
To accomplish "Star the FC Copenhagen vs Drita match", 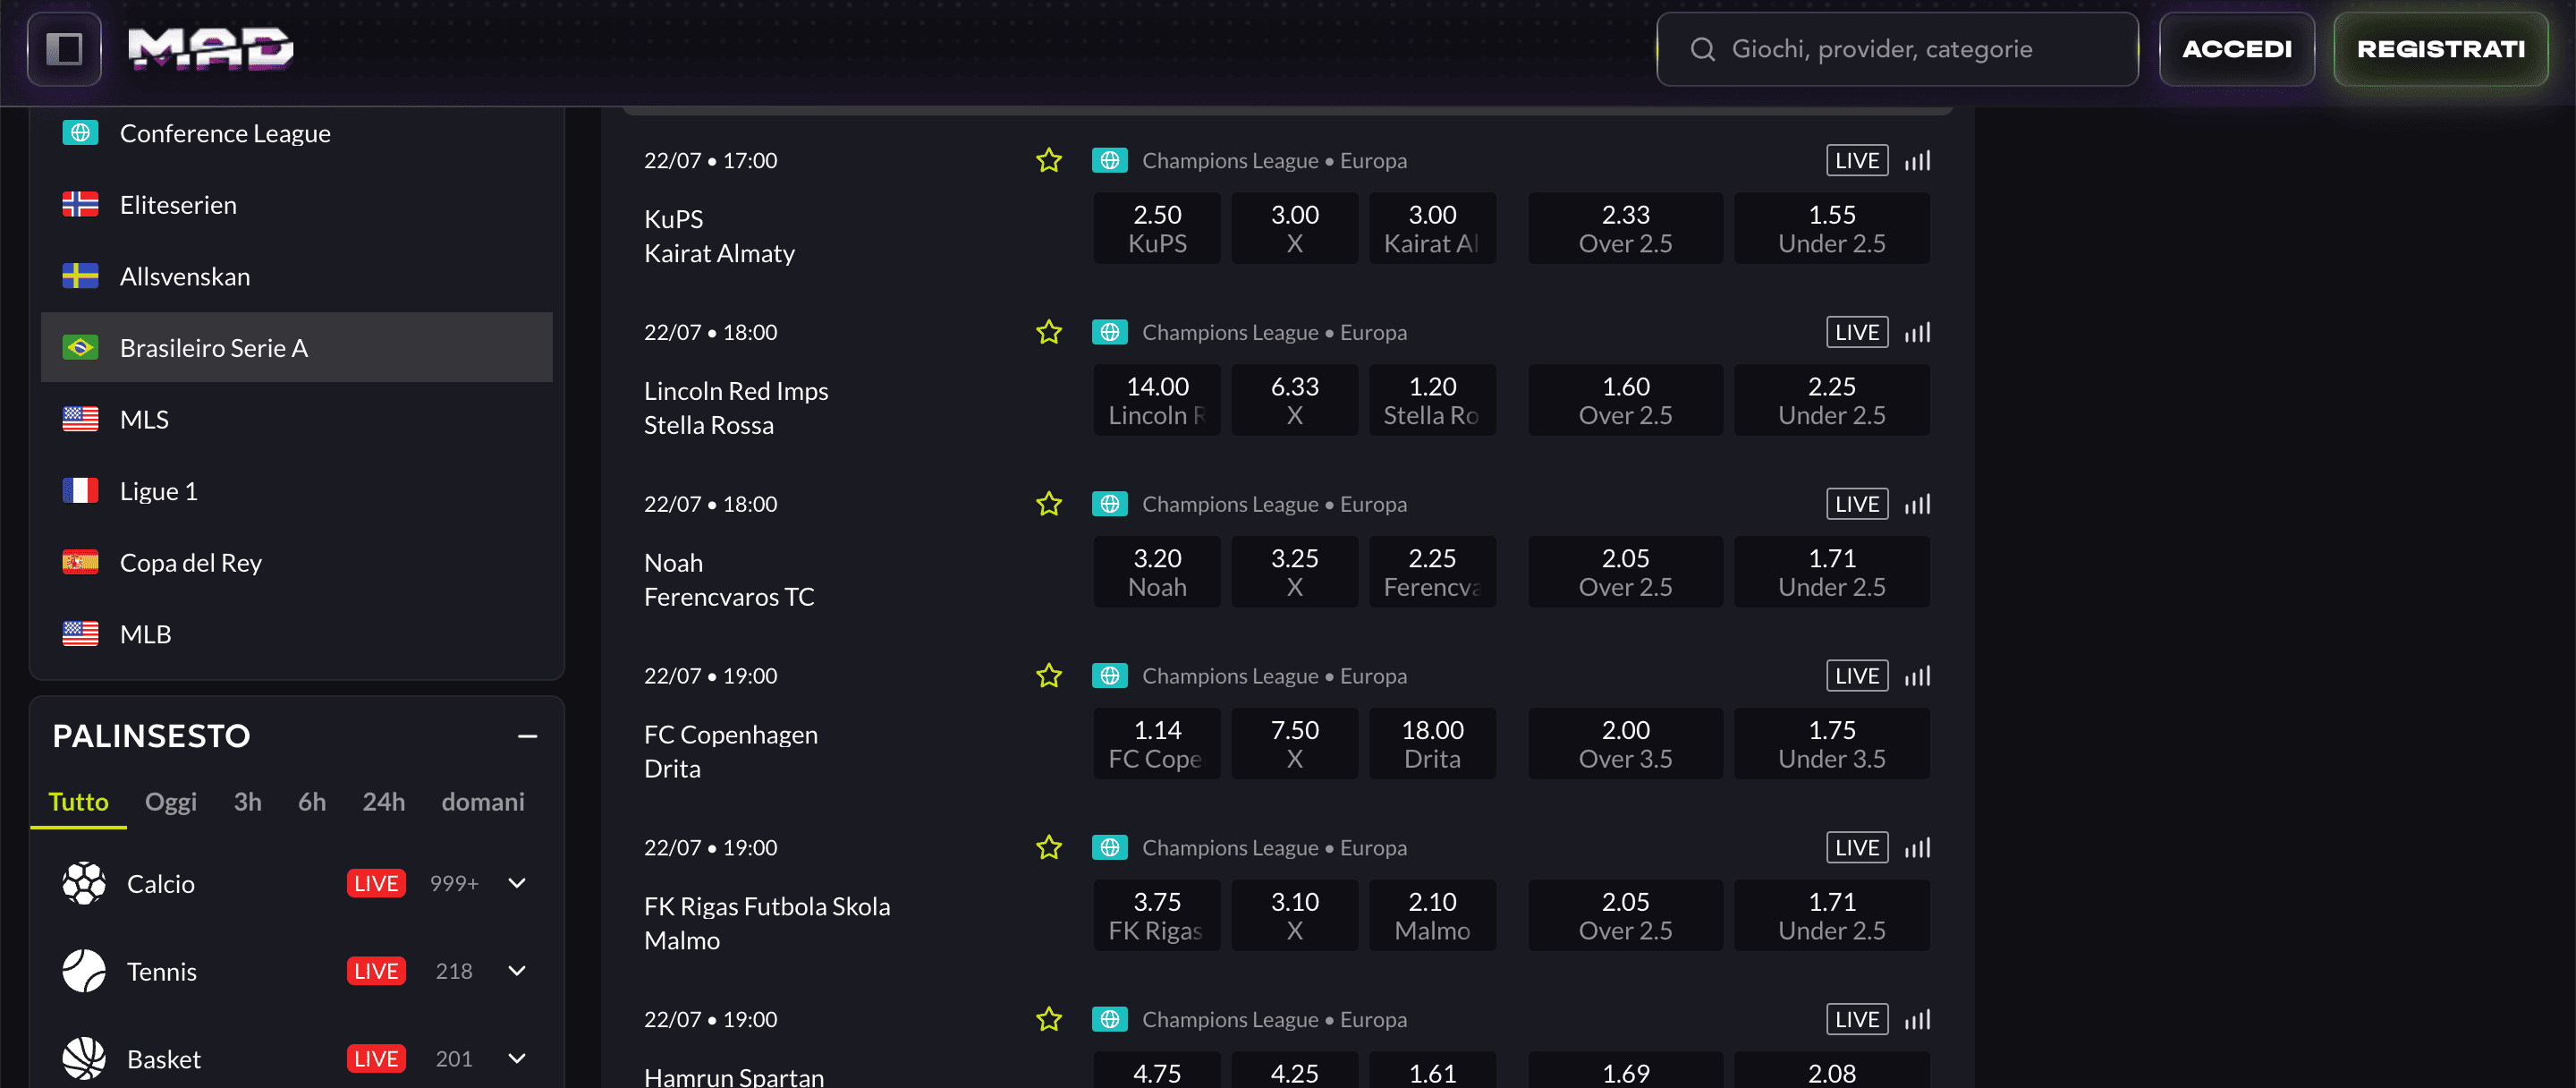I will (x=1048, y=675).
